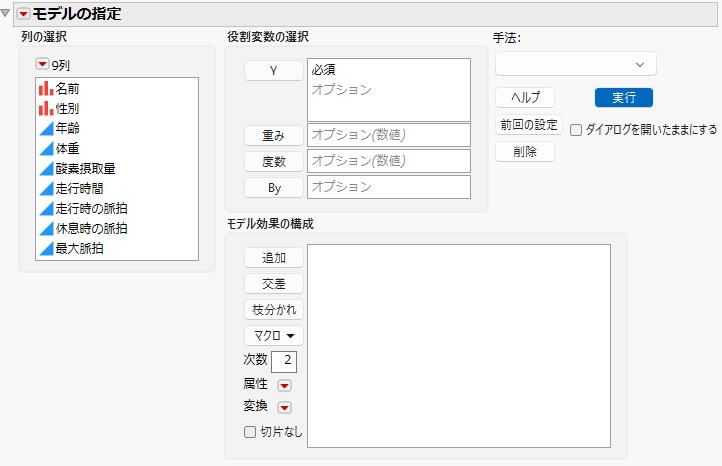722x466 pixels.
Task: Click the continuous icon of 走行時間
Action: (46, 188)
